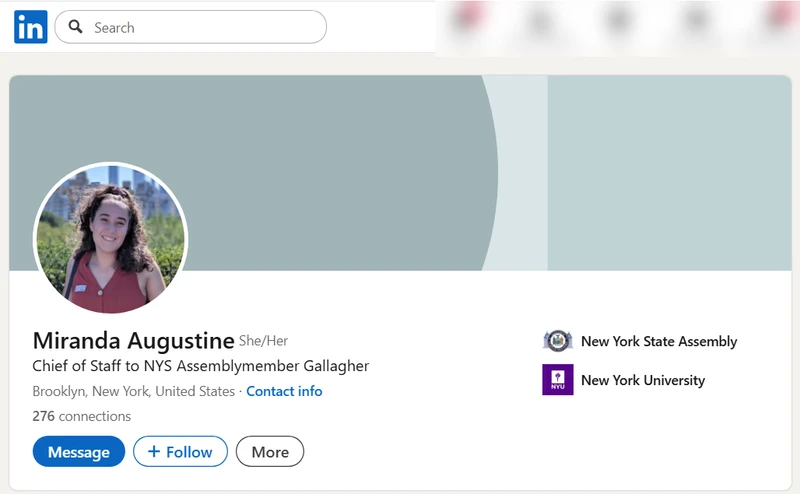Image resolution: width=800 pixels, height=494 pixels.
Task: Open the More actions menu
Action: coord(270,452)
